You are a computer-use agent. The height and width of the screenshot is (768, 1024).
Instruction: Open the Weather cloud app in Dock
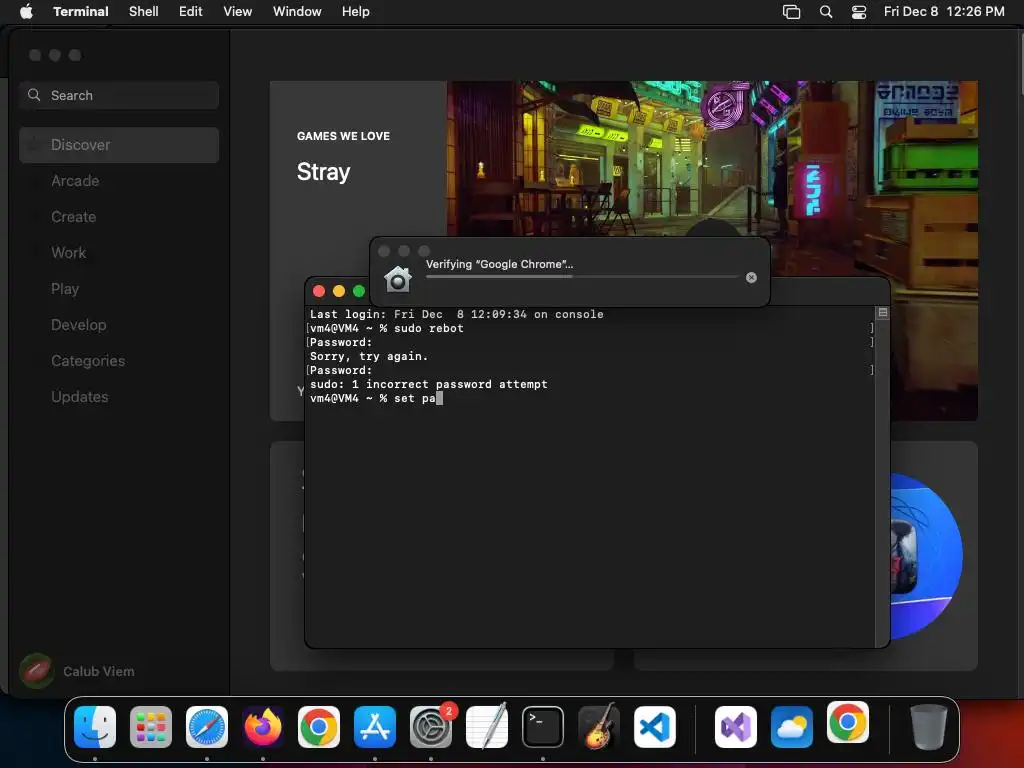[792, 727]
